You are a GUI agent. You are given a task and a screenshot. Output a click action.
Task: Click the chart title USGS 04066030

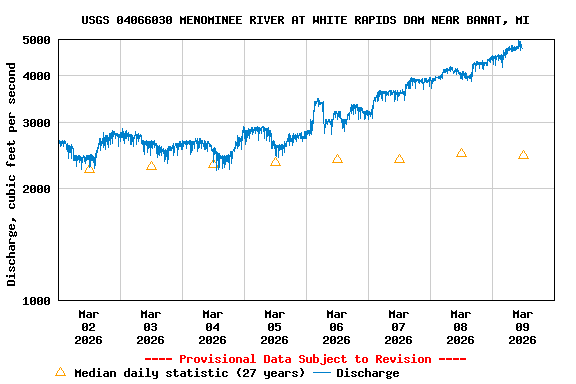point(305,20)
